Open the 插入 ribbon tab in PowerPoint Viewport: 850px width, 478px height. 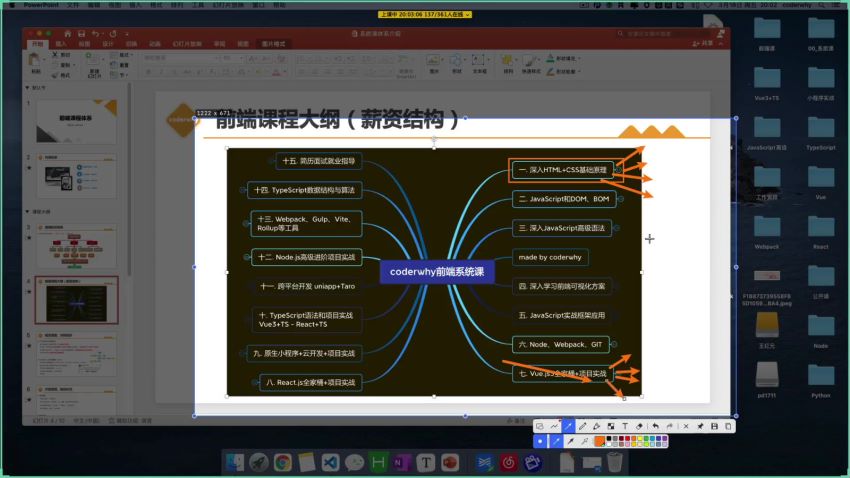pyautogui.click(x=62, y=44)
